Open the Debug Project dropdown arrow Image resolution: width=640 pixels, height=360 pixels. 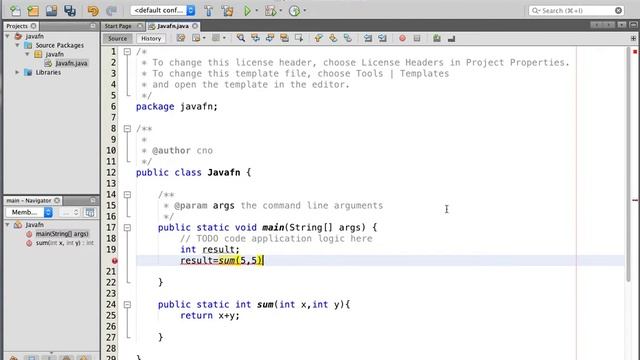point(280,10)
